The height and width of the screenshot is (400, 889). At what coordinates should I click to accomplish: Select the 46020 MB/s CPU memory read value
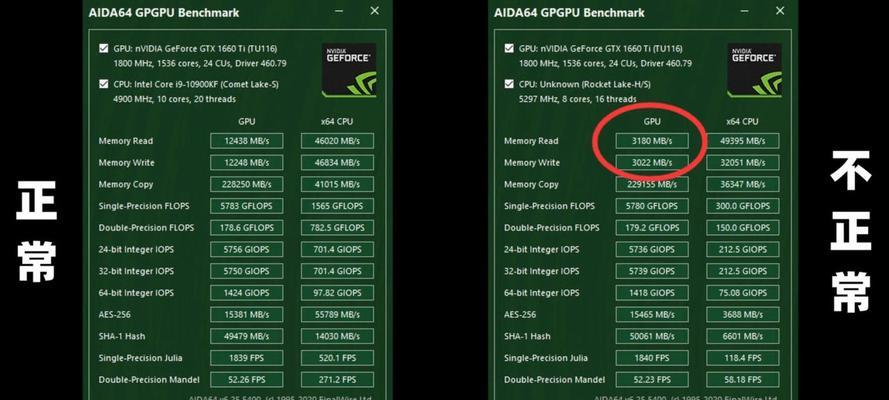(x=337, y=141)
